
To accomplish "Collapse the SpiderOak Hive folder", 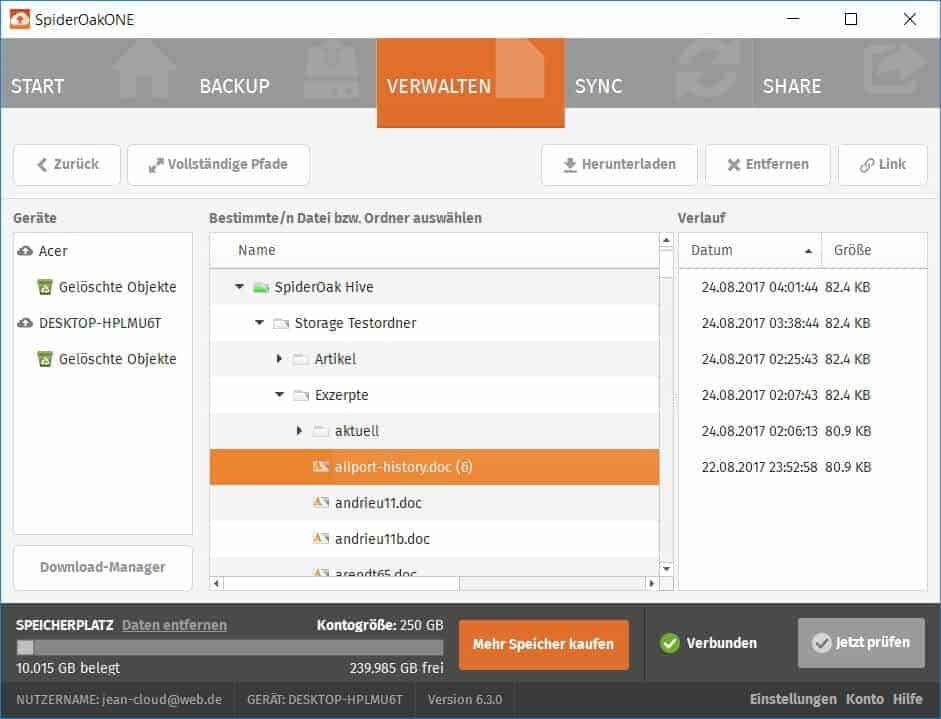I will pyautogui.click(x=239, y=287).
